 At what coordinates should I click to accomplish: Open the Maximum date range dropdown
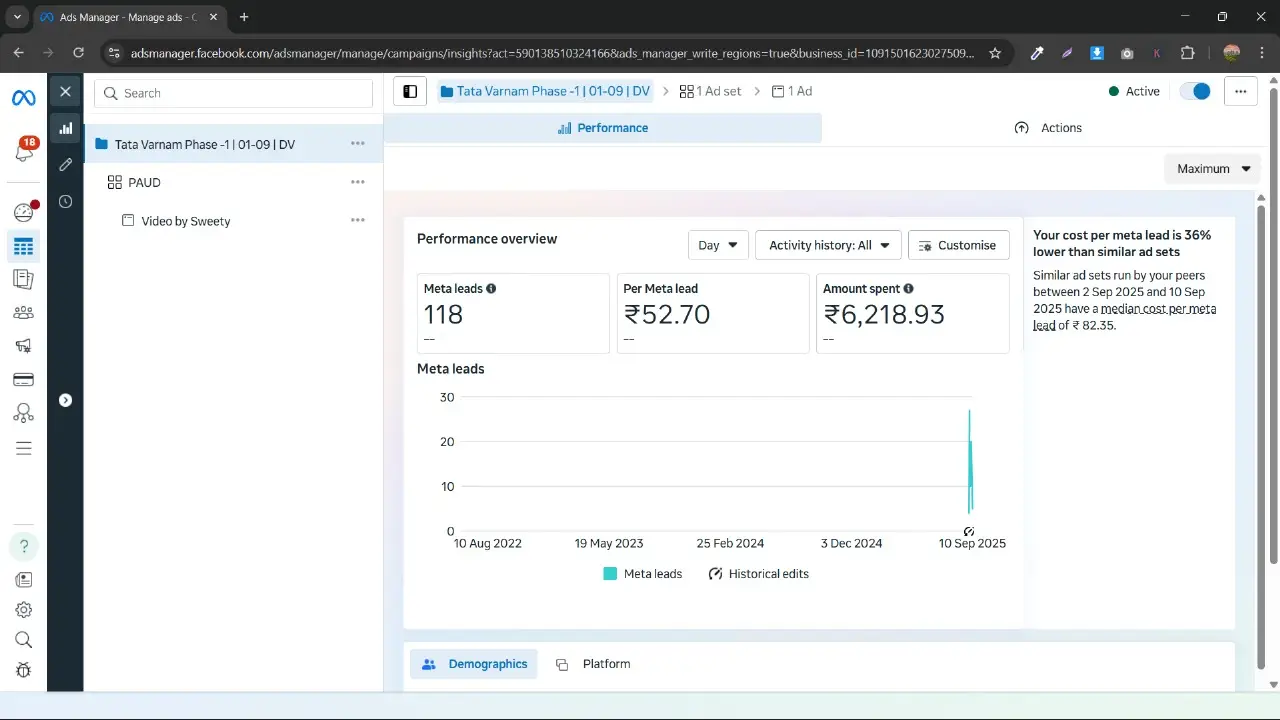pos(1213,169)
